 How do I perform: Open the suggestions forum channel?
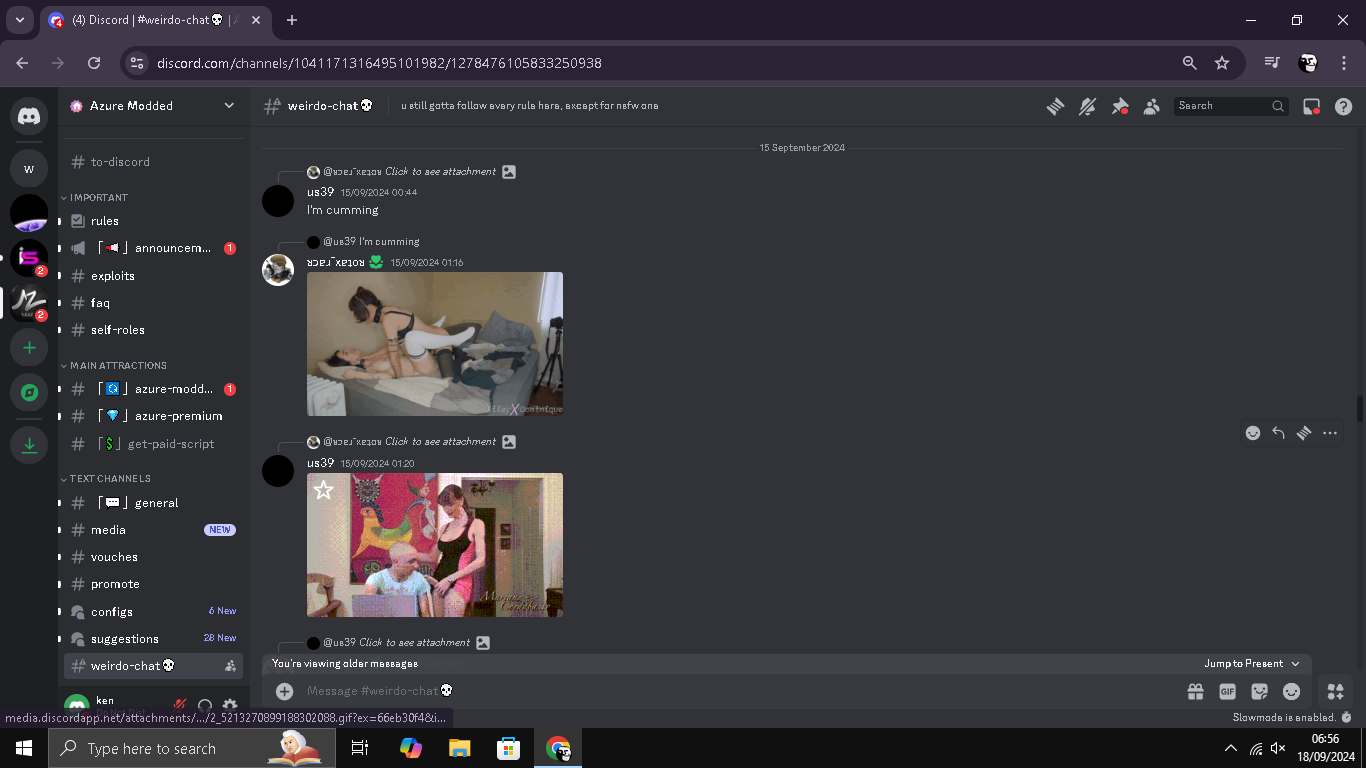(153, 639)
